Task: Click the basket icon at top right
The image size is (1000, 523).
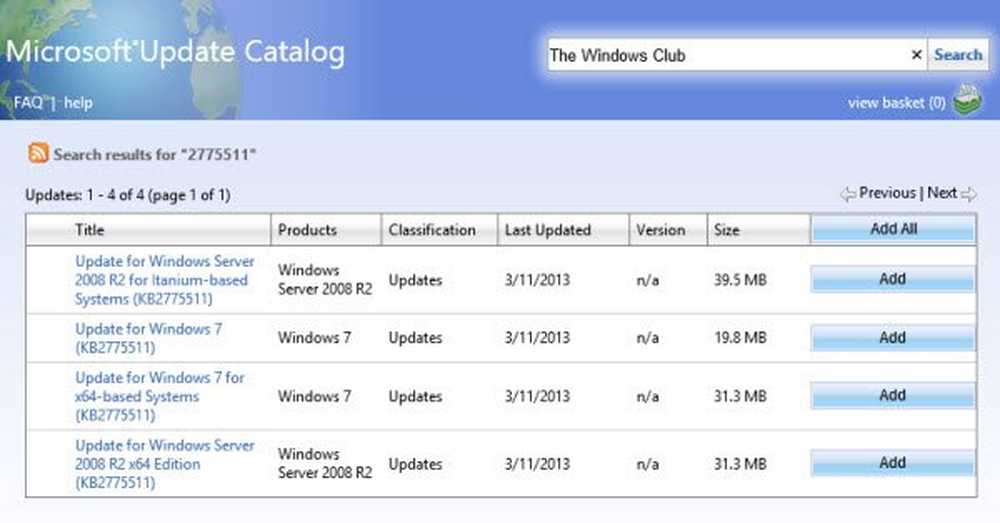Action: click(966, 101)
